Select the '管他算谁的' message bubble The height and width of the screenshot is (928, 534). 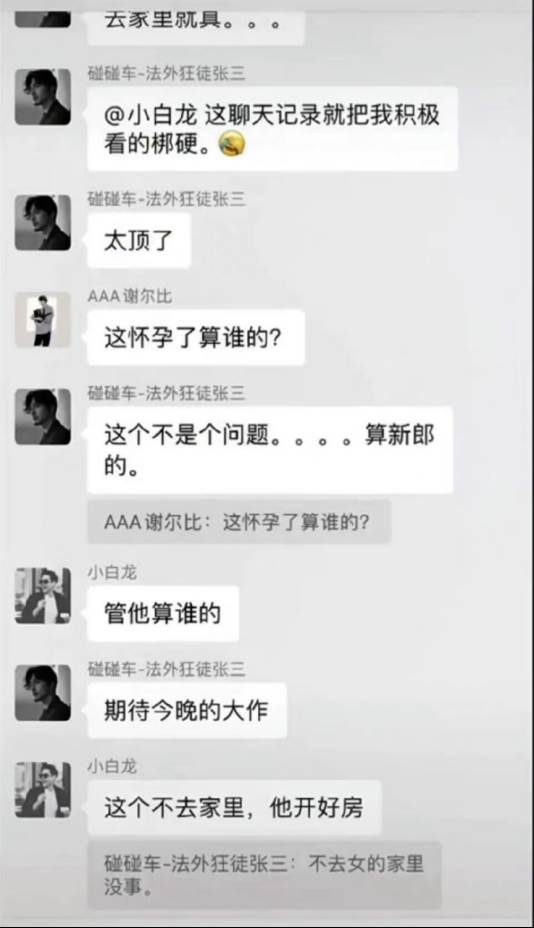click(x=163, y=613)
